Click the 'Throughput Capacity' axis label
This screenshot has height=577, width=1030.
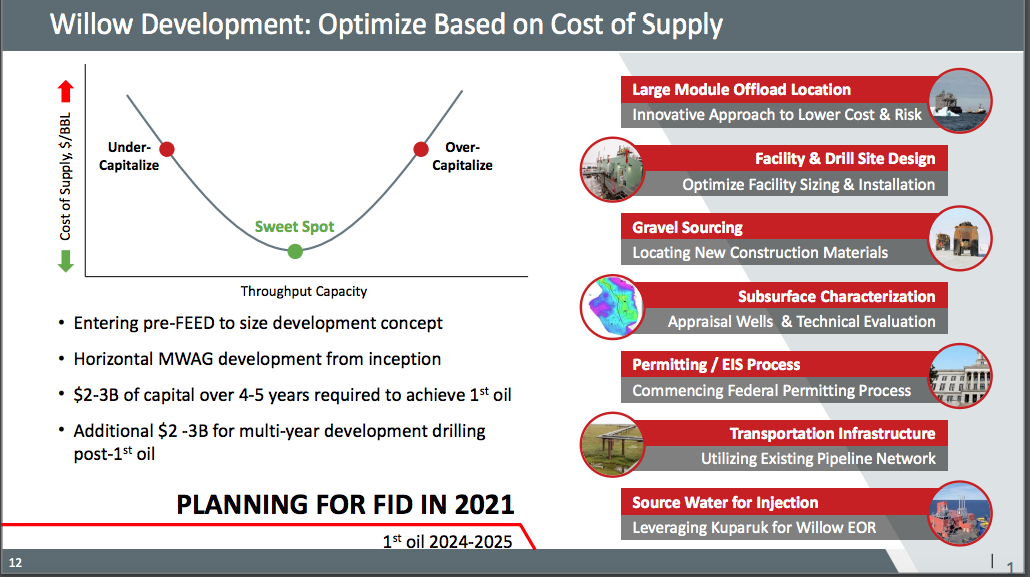click(x=303, y=291)
